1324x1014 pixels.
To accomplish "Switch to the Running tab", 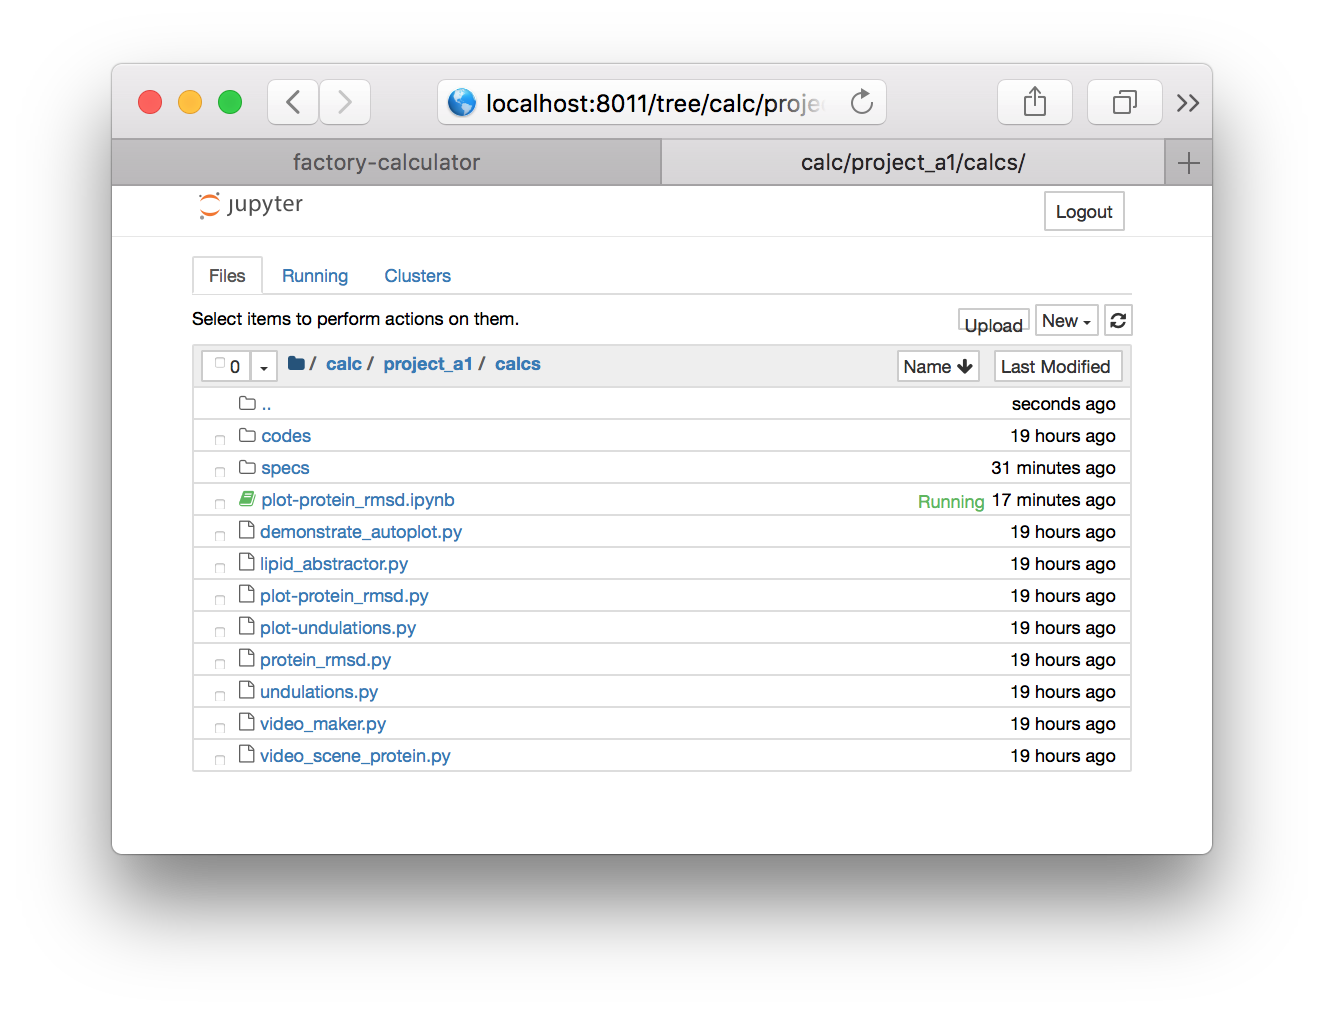I will click(315, 276).
